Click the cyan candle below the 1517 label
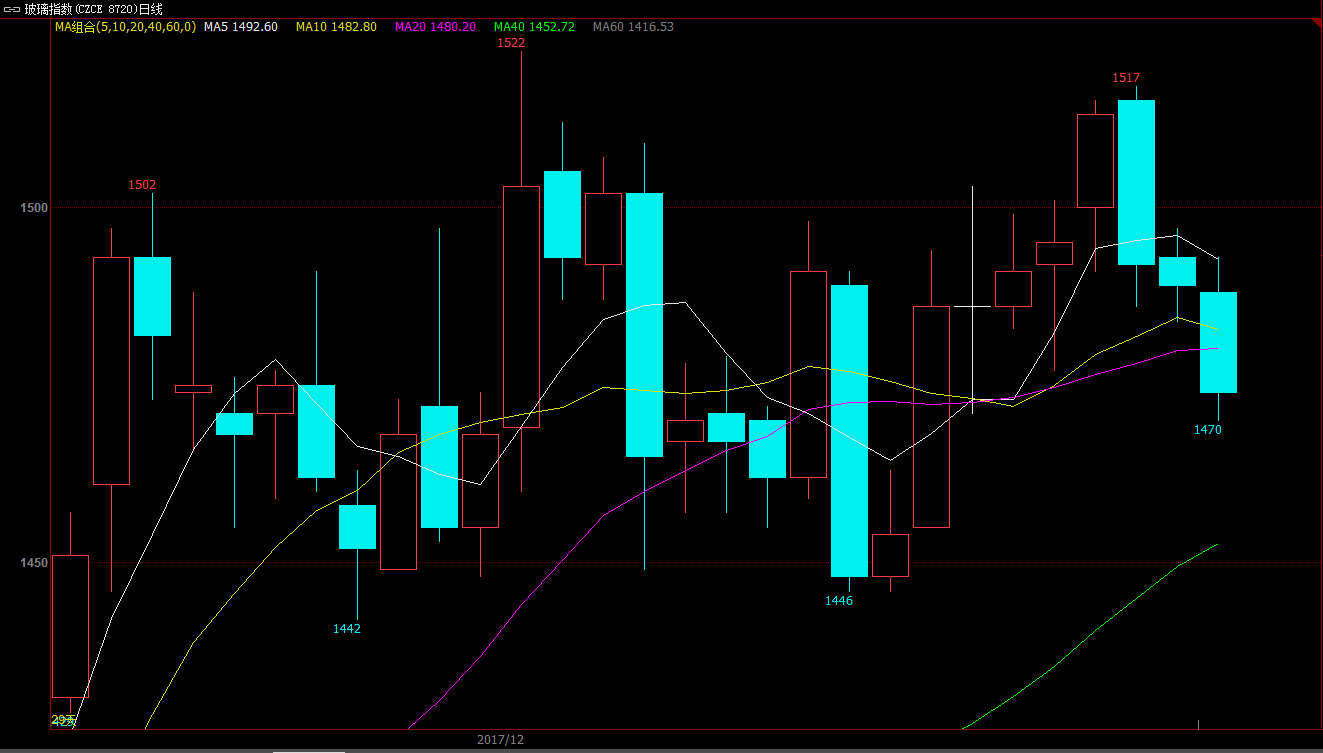This screenshot has width=1323, height=753. (1136, 182)
